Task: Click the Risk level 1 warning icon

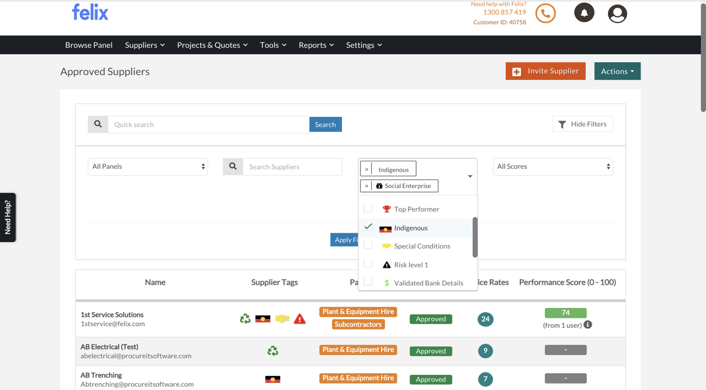Action: click(386, 265)
